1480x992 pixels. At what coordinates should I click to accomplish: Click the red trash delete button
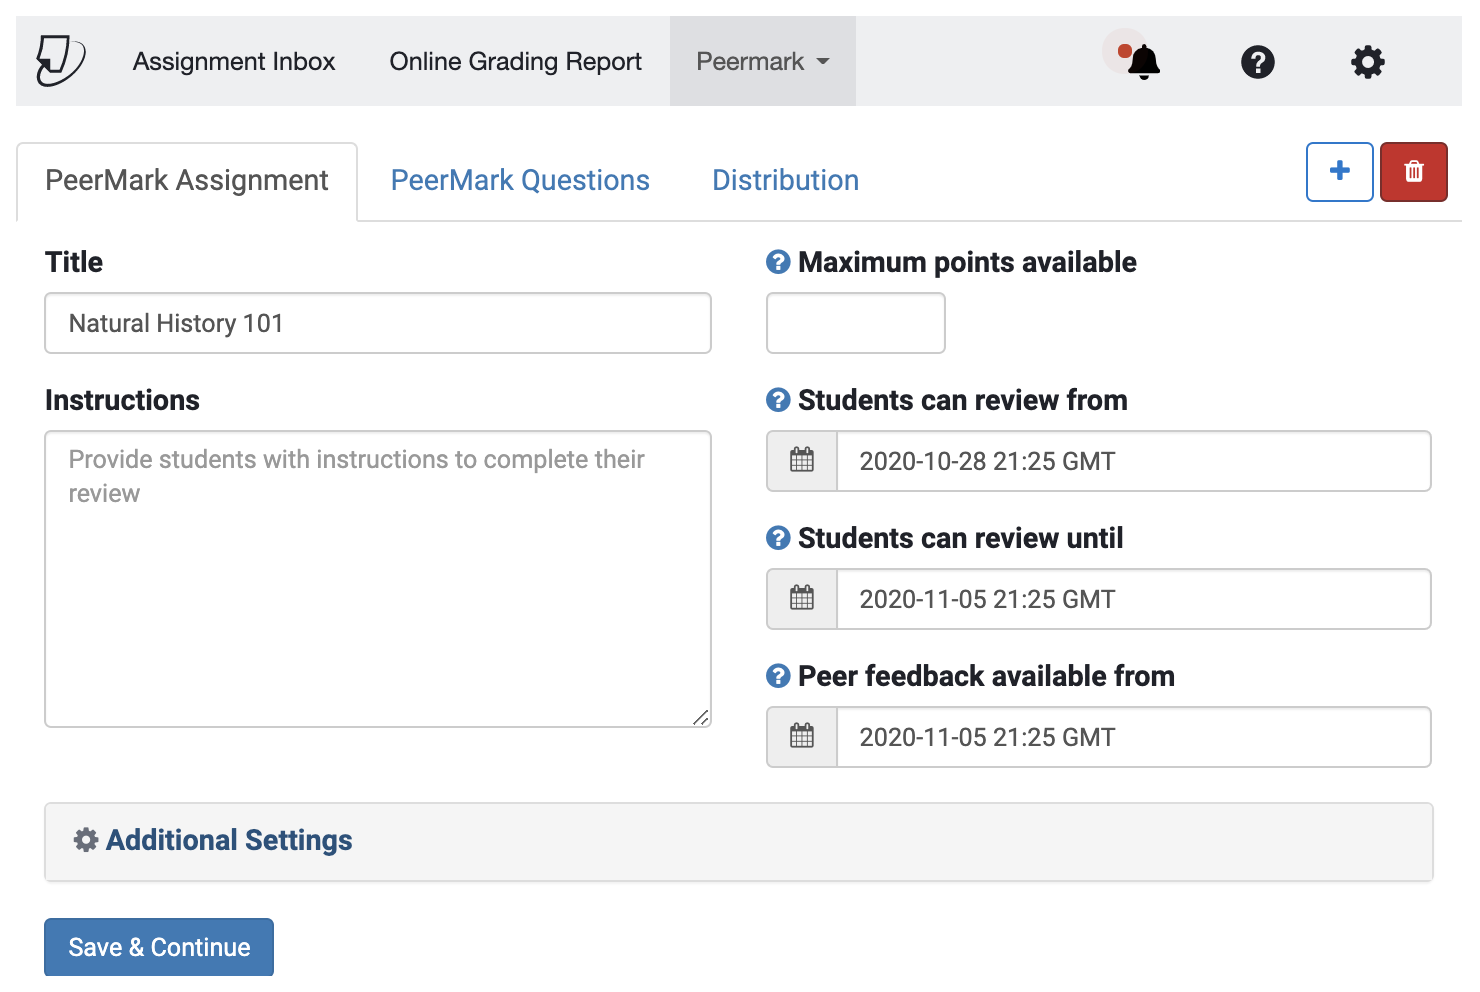(1413, 172)
